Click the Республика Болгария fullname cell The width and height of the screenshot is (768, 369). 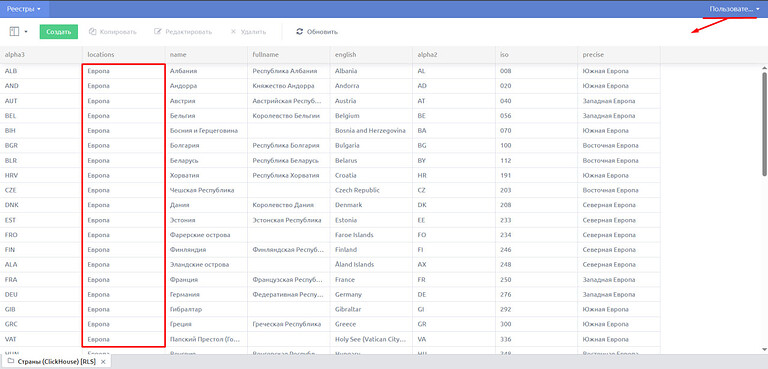[289, 146]
